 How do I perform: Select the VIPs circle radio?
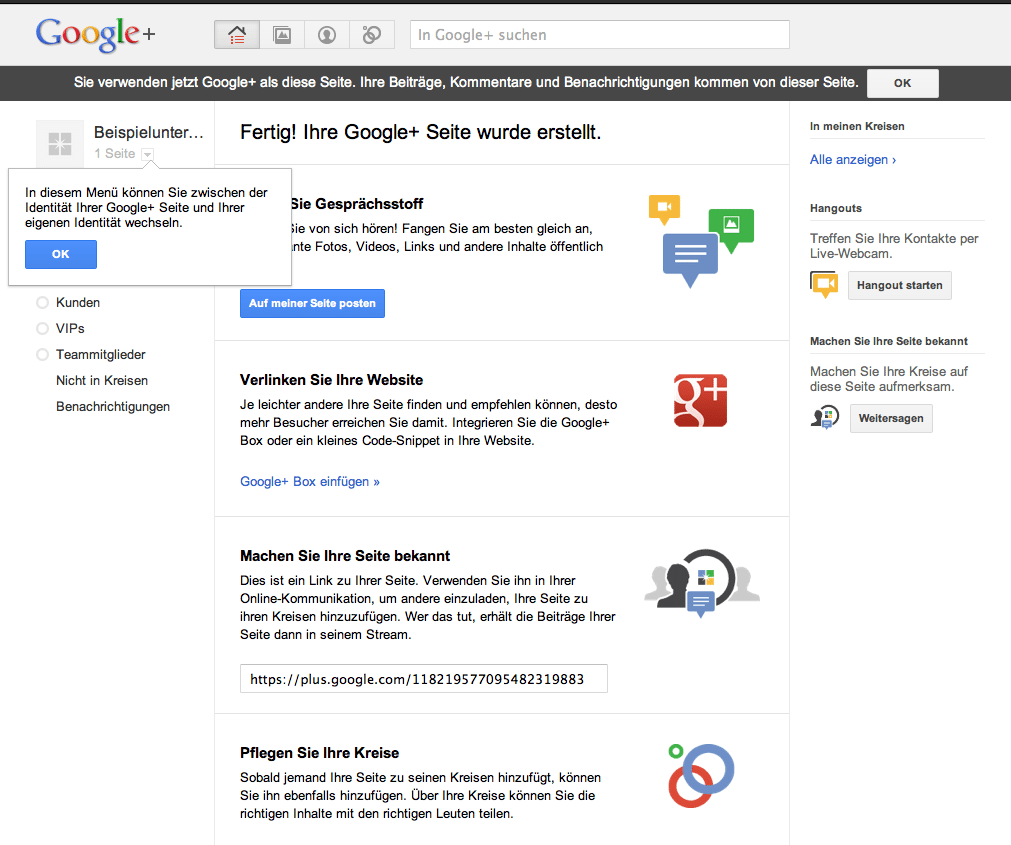[43, 329]
